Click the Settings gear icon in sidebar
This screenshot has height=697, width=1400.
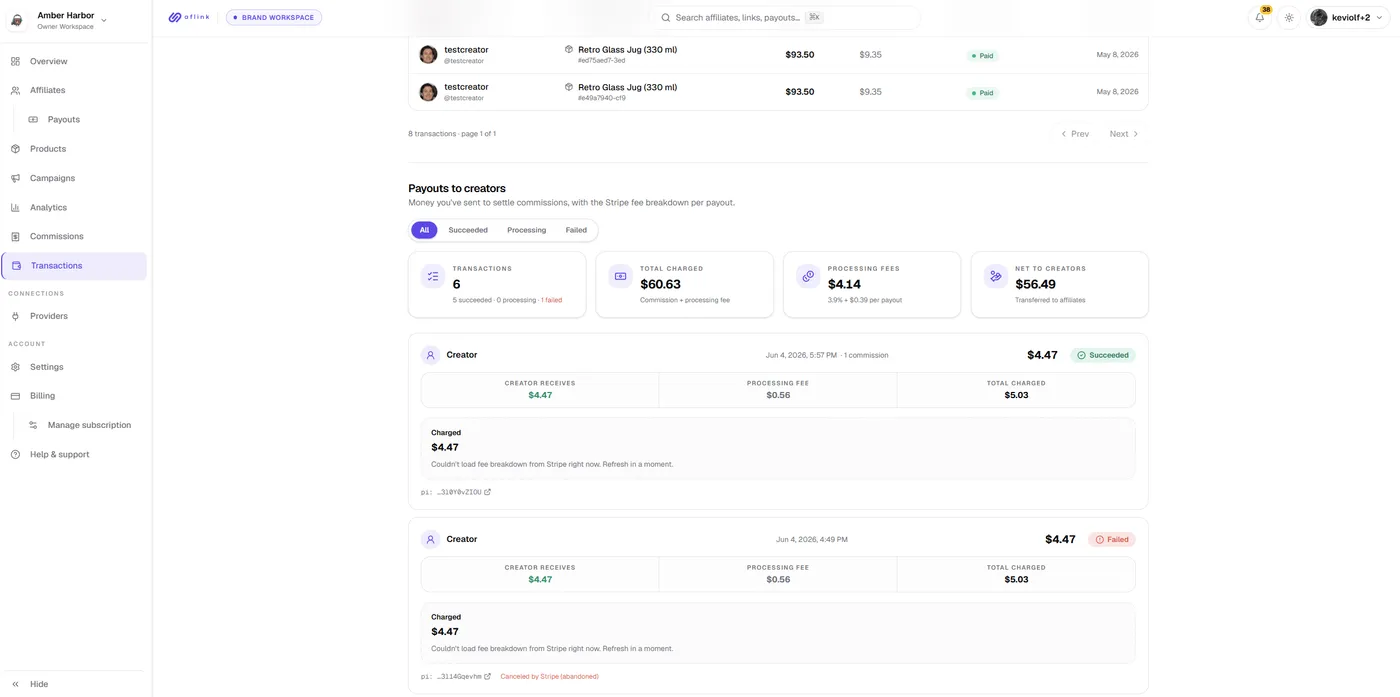coord(15,367)
